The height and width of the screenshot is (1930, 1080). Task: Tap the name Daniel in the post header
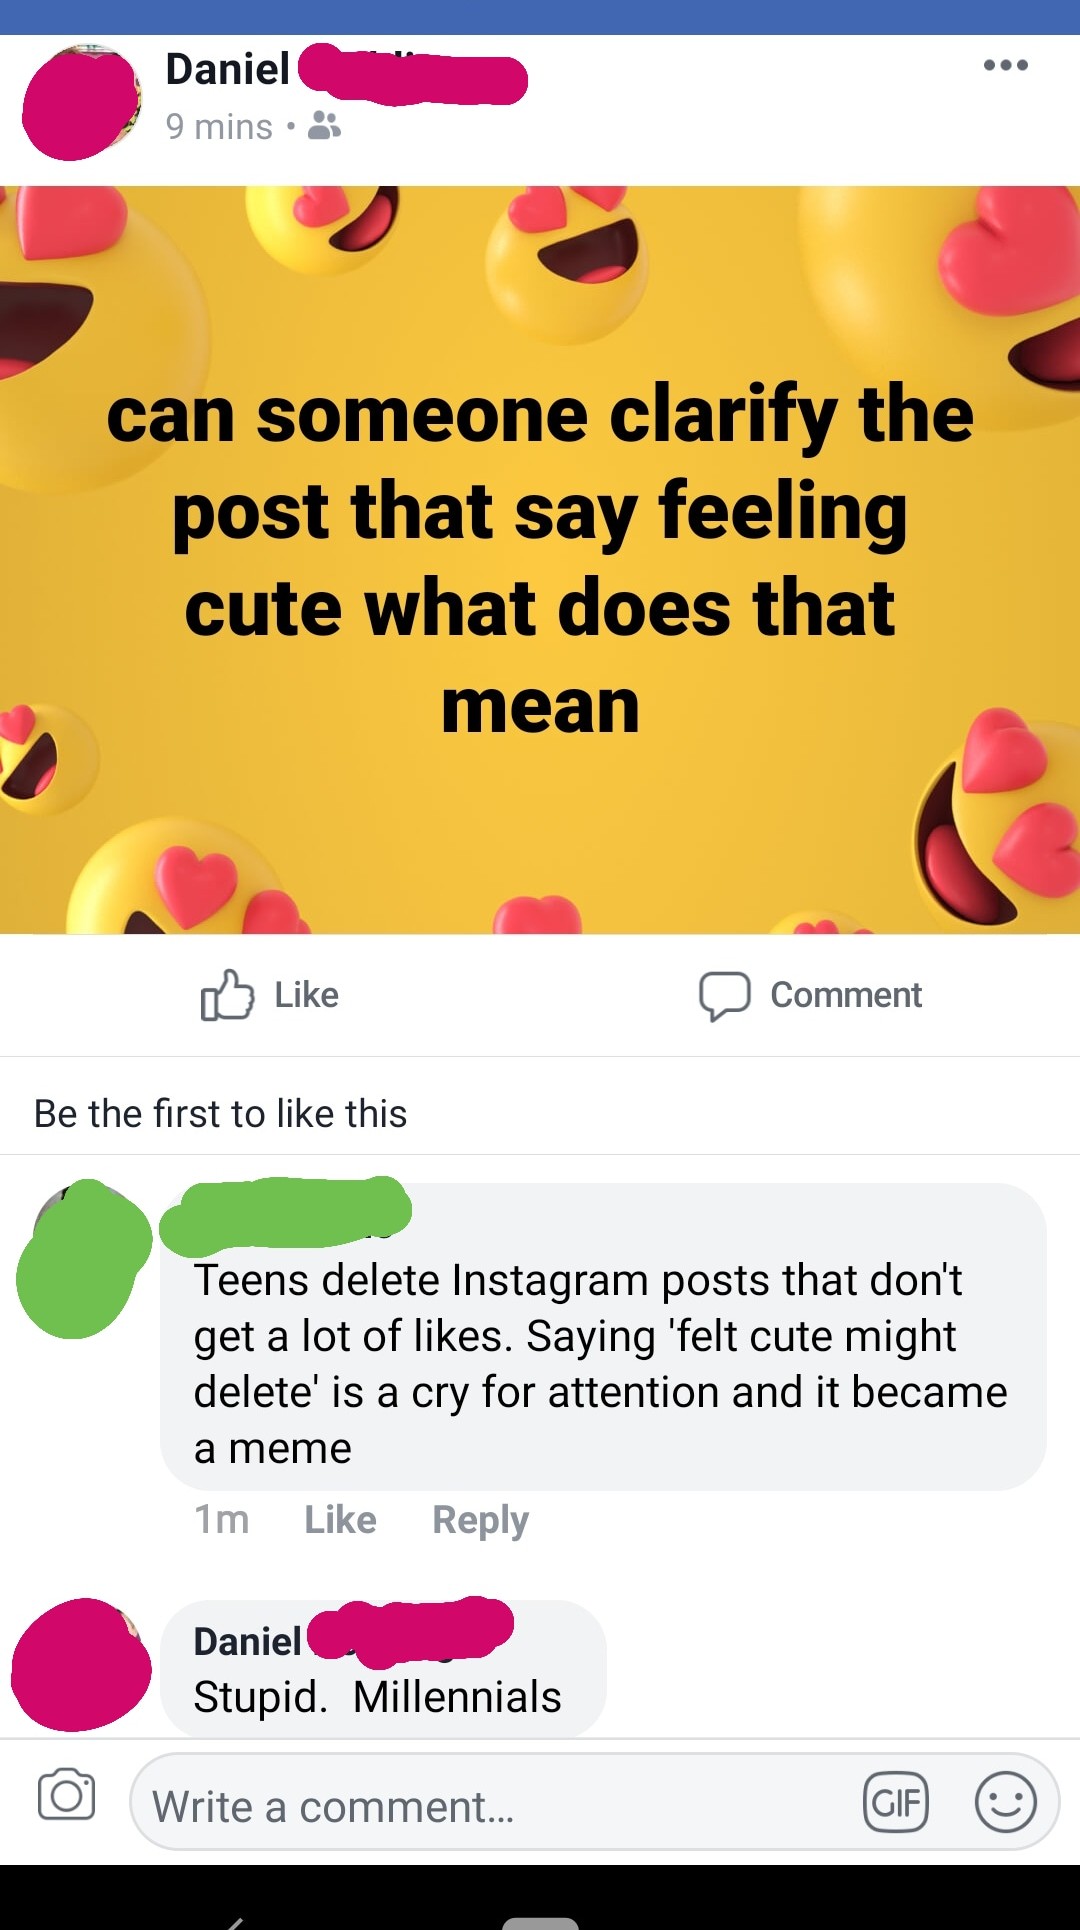tap(228, 69)
